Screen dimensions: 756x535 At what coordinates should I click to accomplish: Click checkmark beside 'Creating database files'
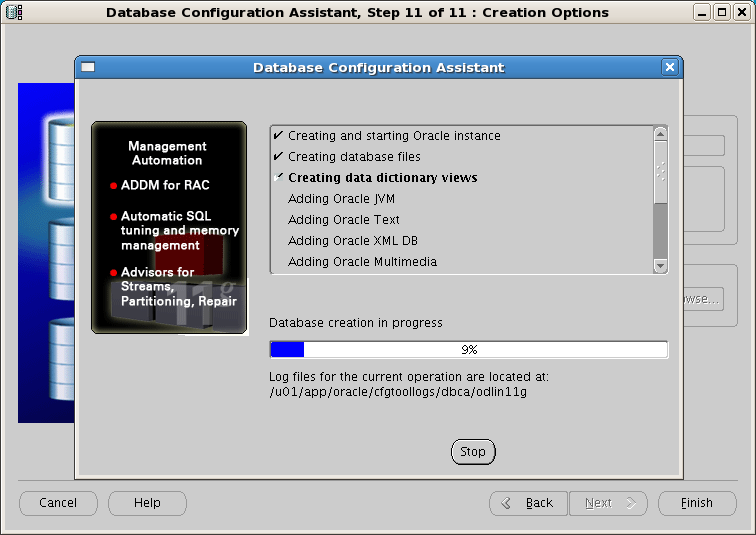[278, 156]
